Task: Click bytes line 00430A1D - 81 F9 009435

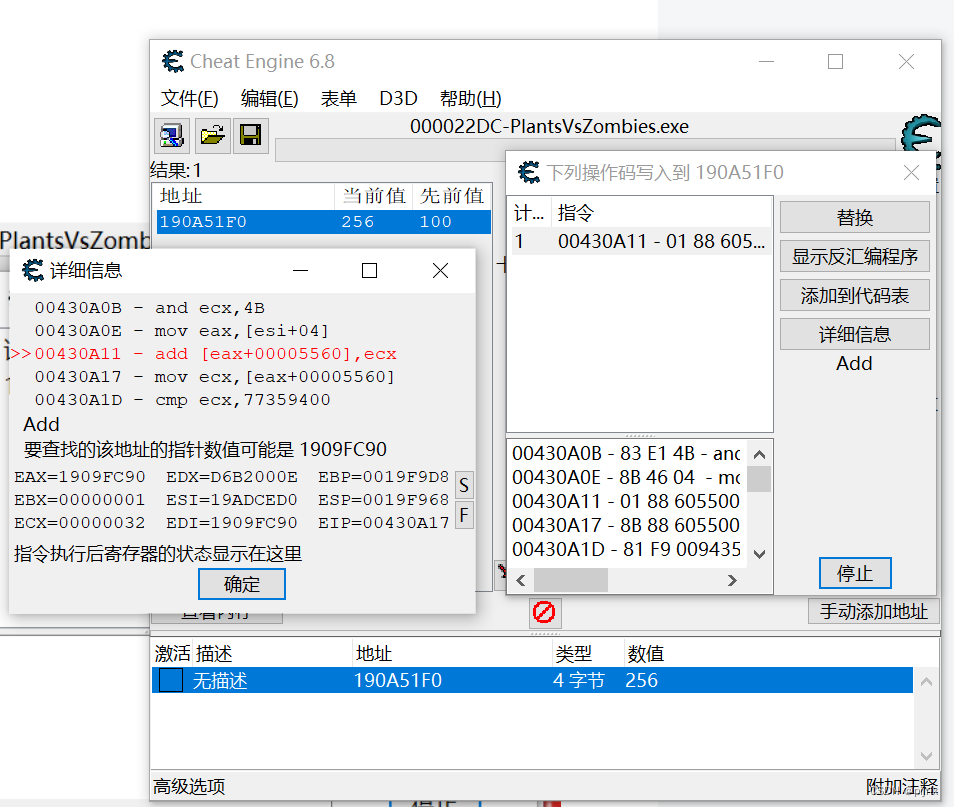Action: pos(626,549)
